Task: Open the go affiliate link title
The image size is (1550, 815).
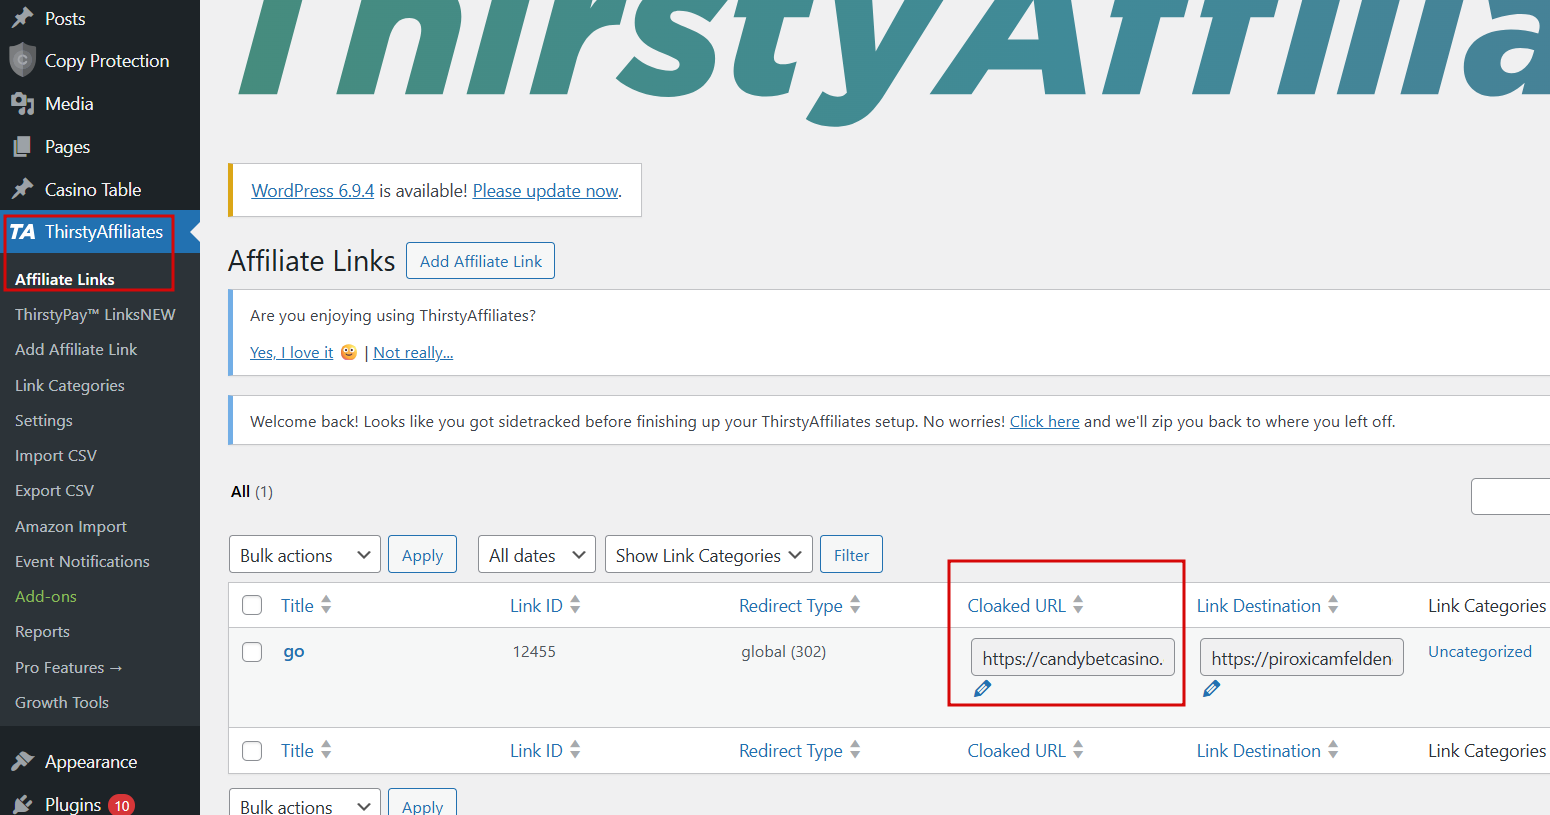Action: click(x=293, y=652)
